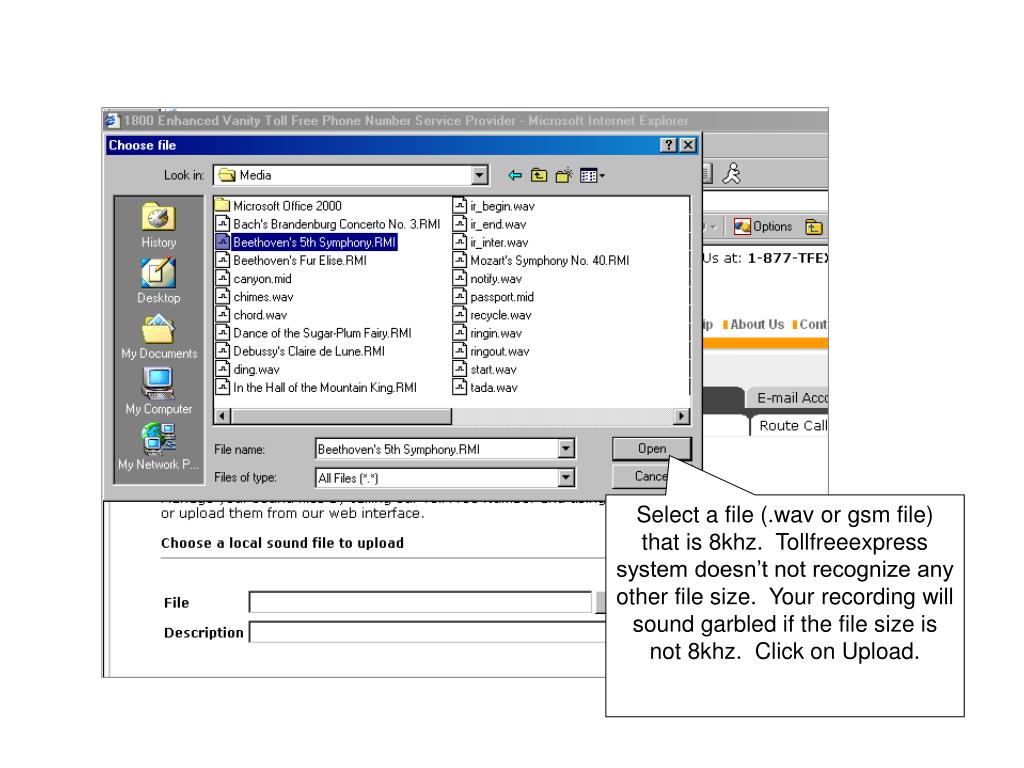Open the View Menu button

(592, 176)
